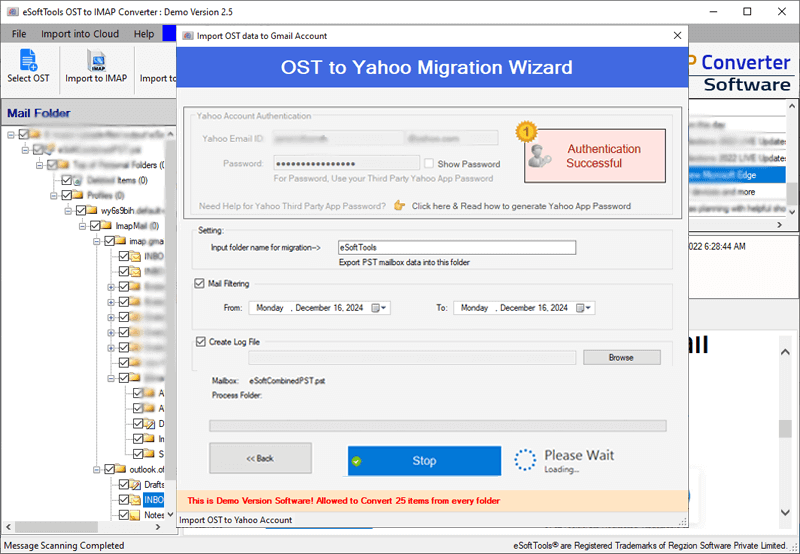The height and width of the screenshot is (554, 800).
Task: Uncheck the outlook folder checkbox in tree
Action: 109,469
